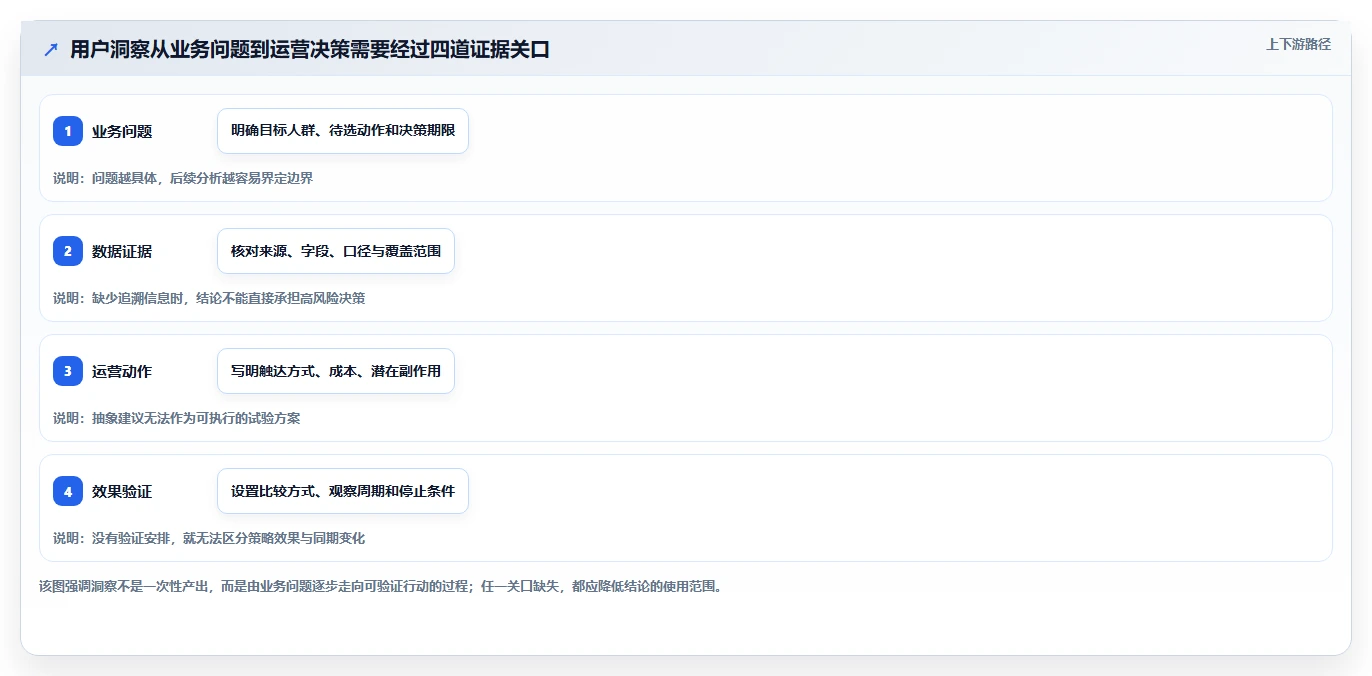Click step number badge 1
Image resolution: width=1372 pixels, height=676 pixels.
pyautogui.click(x=68, y=131)
